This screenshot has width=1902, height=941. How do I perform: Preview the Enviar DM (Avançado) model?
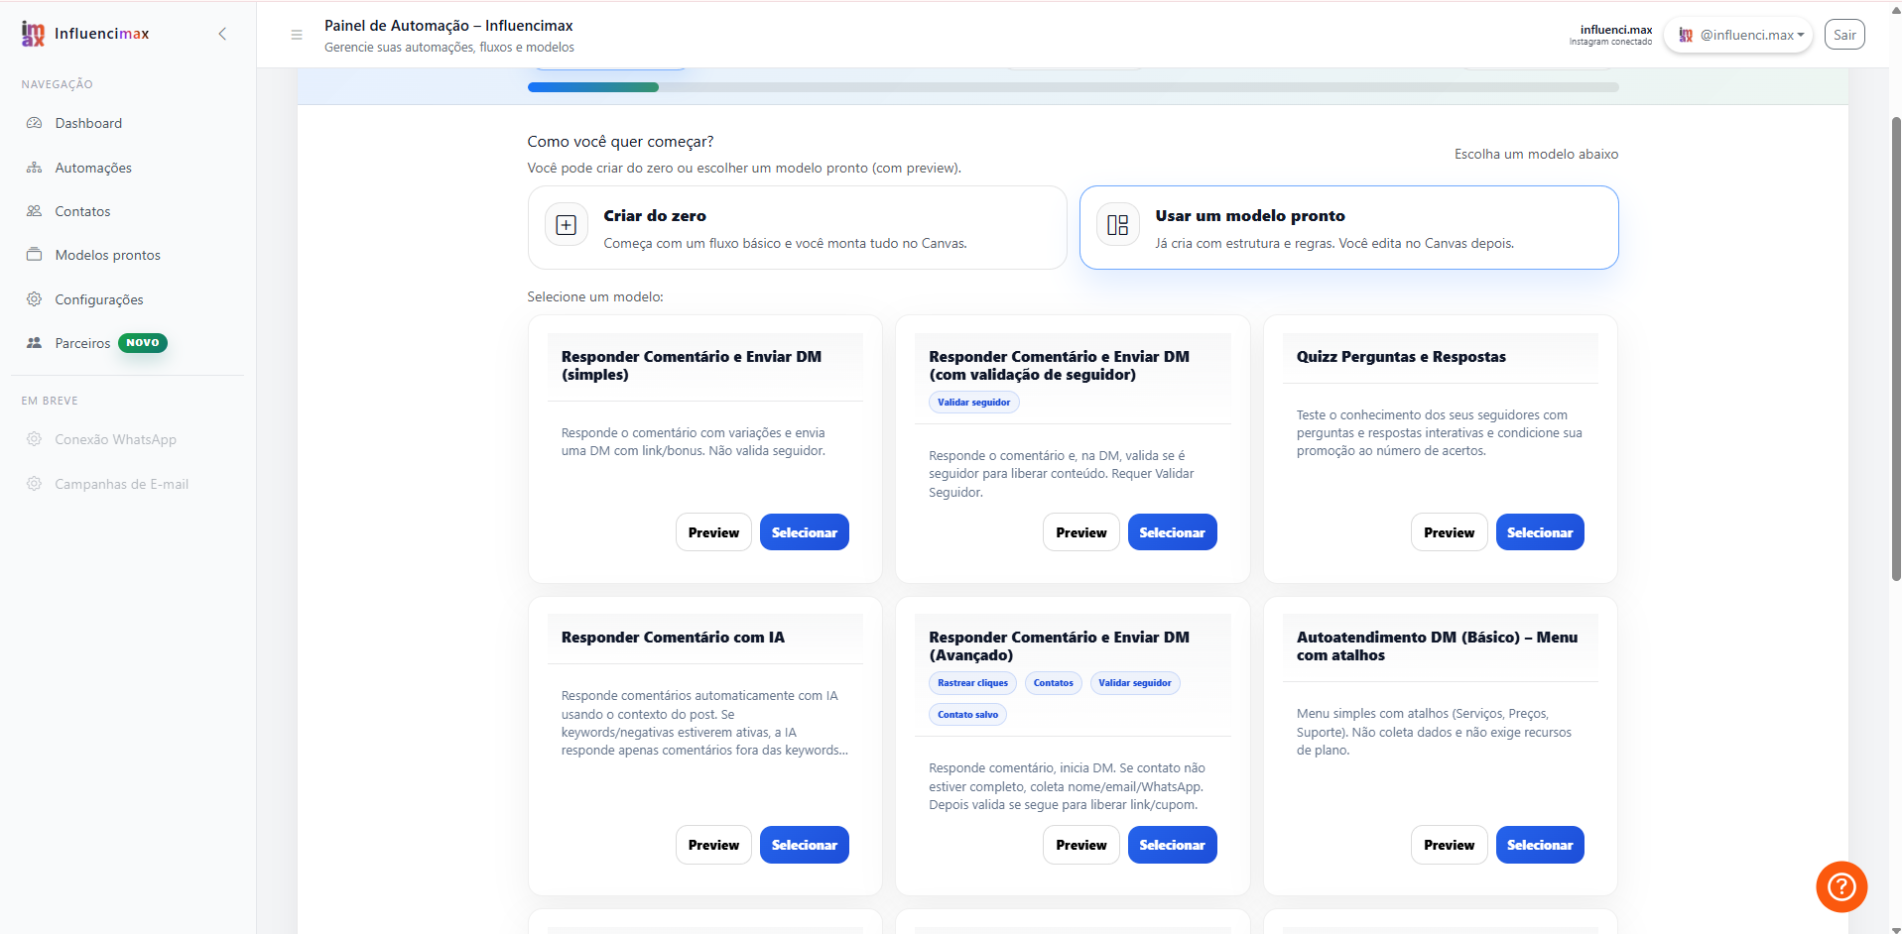(1081, 845)
